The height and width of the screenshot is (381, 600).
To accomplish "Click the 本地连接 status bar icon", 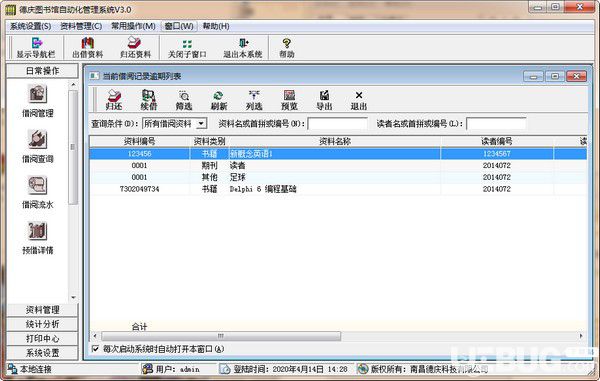I will coord(13,369).
